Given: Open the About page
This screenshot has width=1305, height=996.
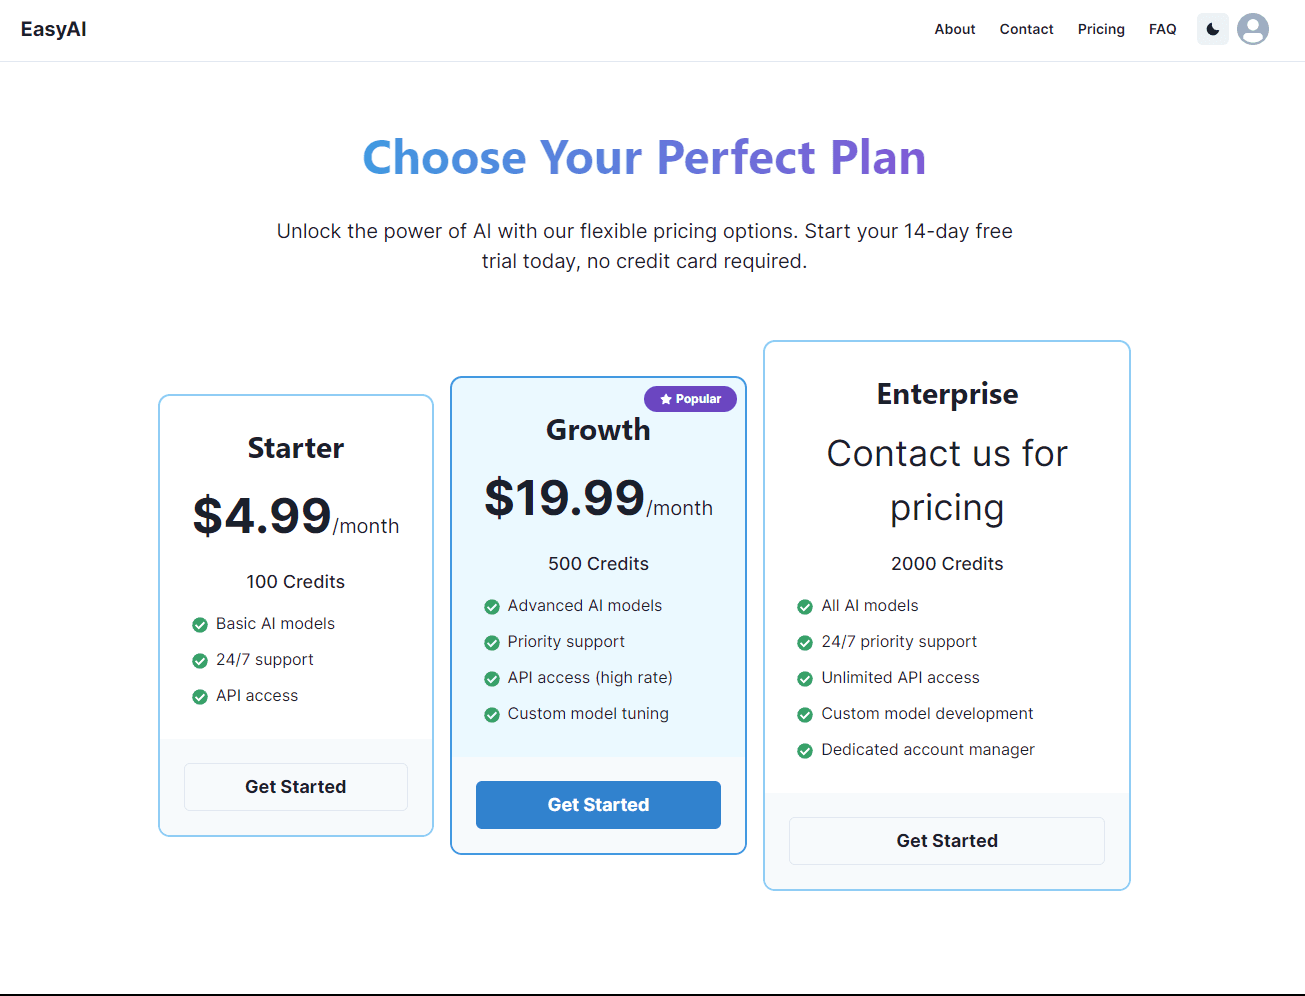Looking at the screenshot, I should click(954, 29).
